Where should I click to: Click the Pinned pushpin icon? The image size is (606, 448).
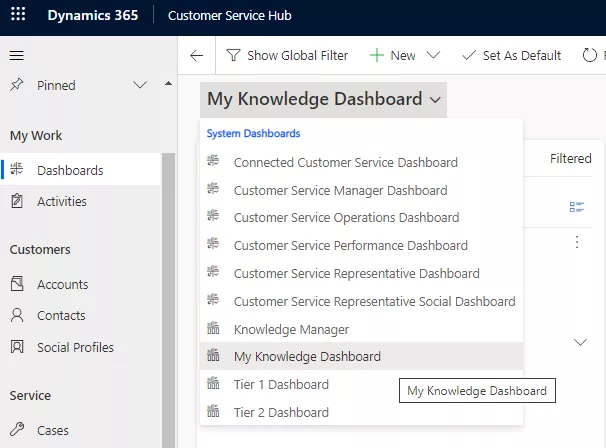point(17,85)
